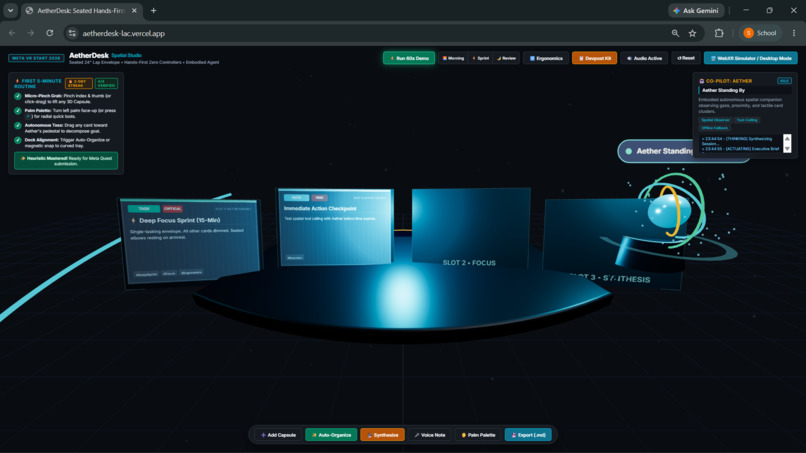Click the NOTE tag on Checkpoint card
The height and width of the screenshot is (453, 806).
297,197
